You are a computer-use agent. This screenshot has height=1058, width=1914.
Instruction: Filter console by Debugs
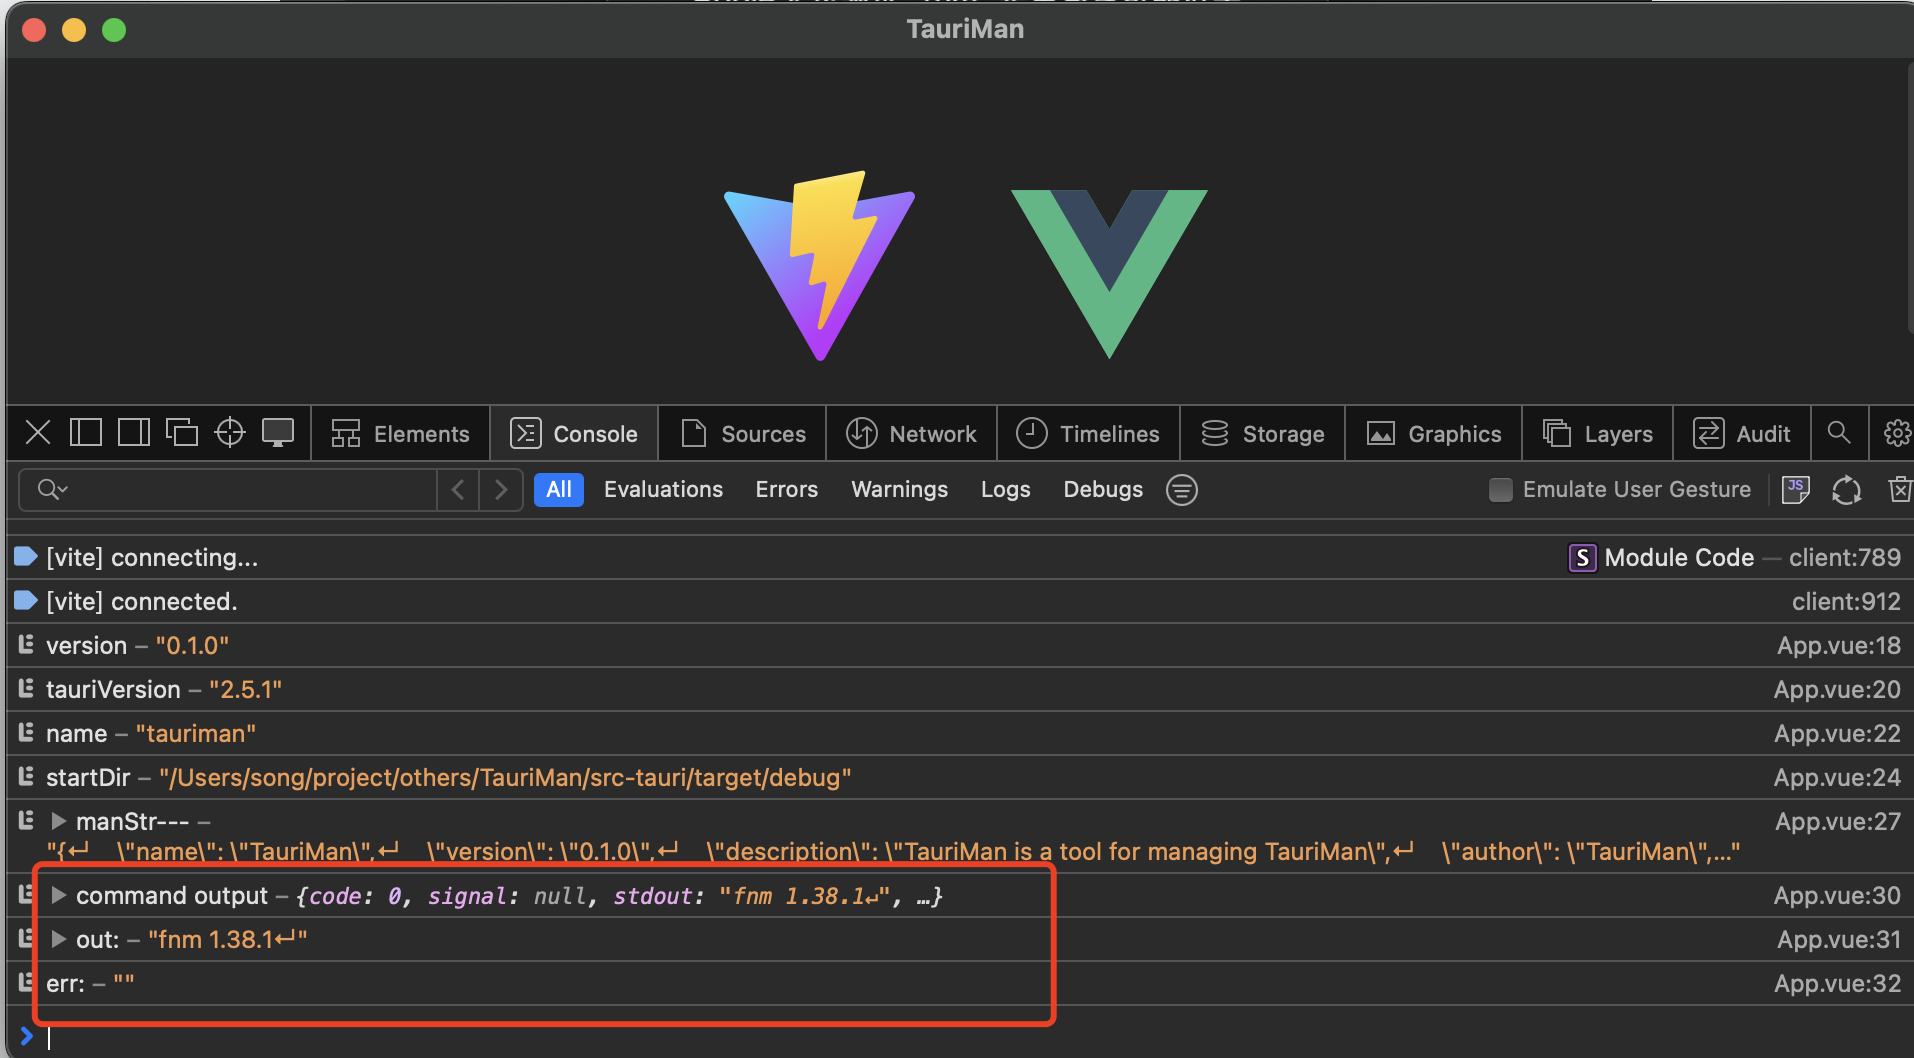pos(1103,490)
